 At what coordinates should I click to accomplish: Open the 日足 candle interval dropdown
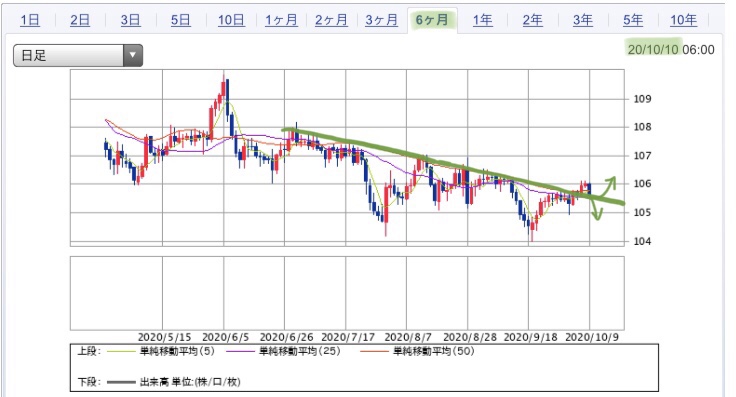pyautogui.click(x=78, y=55)
